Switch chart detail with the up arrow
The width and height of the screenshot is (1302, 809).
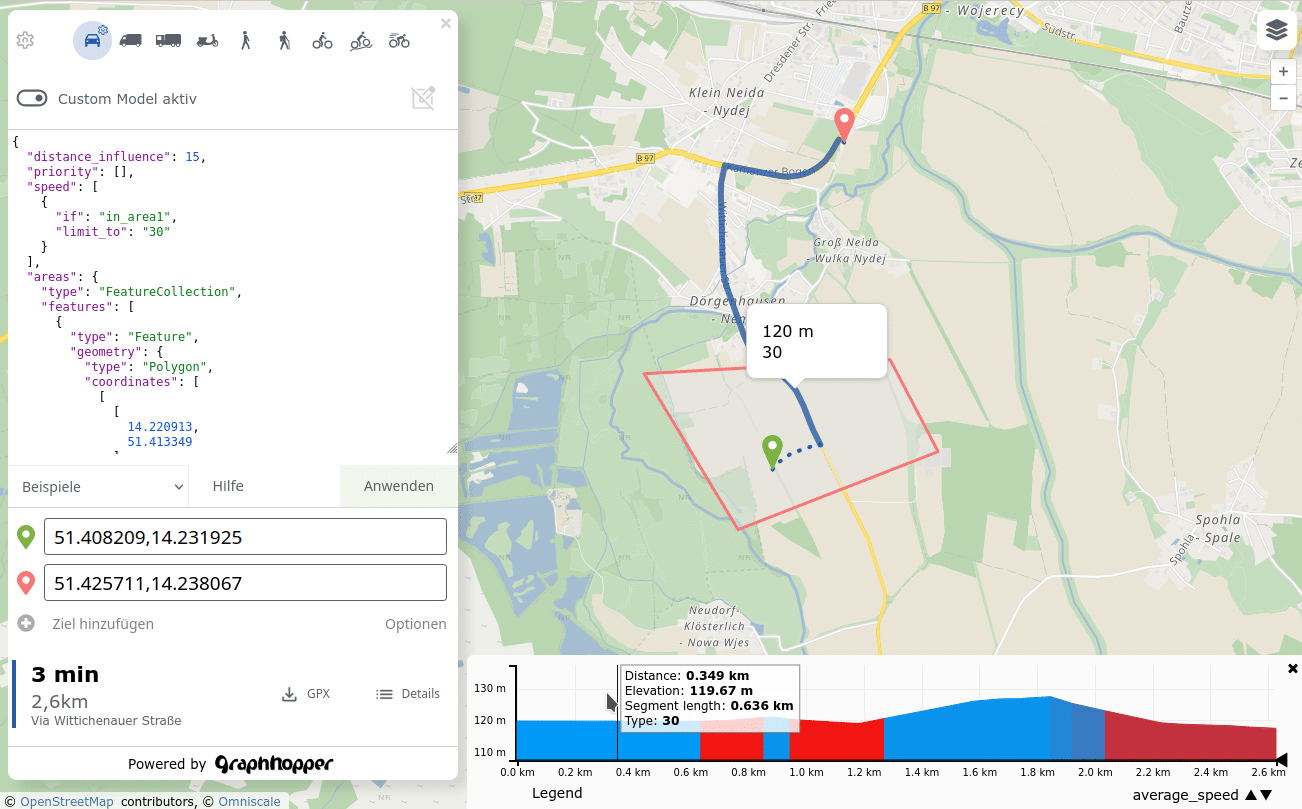click(x=1250, y=795)
